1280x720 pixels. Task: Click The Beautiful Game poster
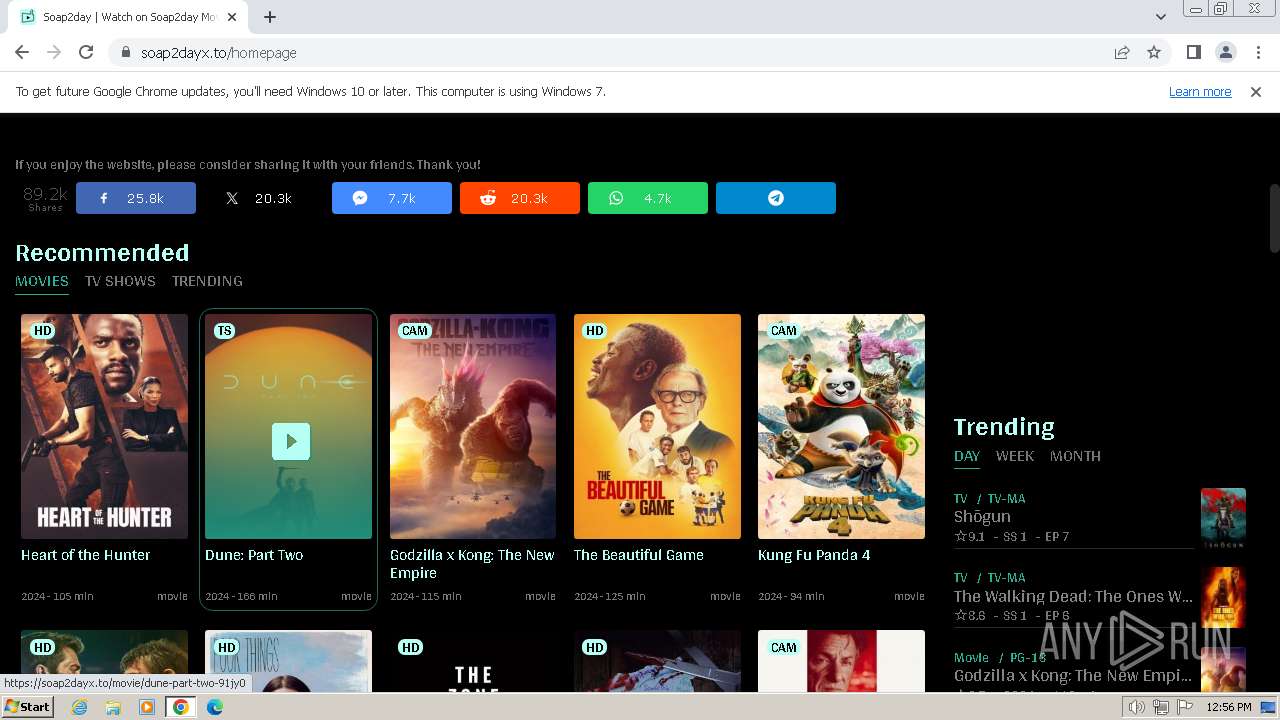(657, 427)
